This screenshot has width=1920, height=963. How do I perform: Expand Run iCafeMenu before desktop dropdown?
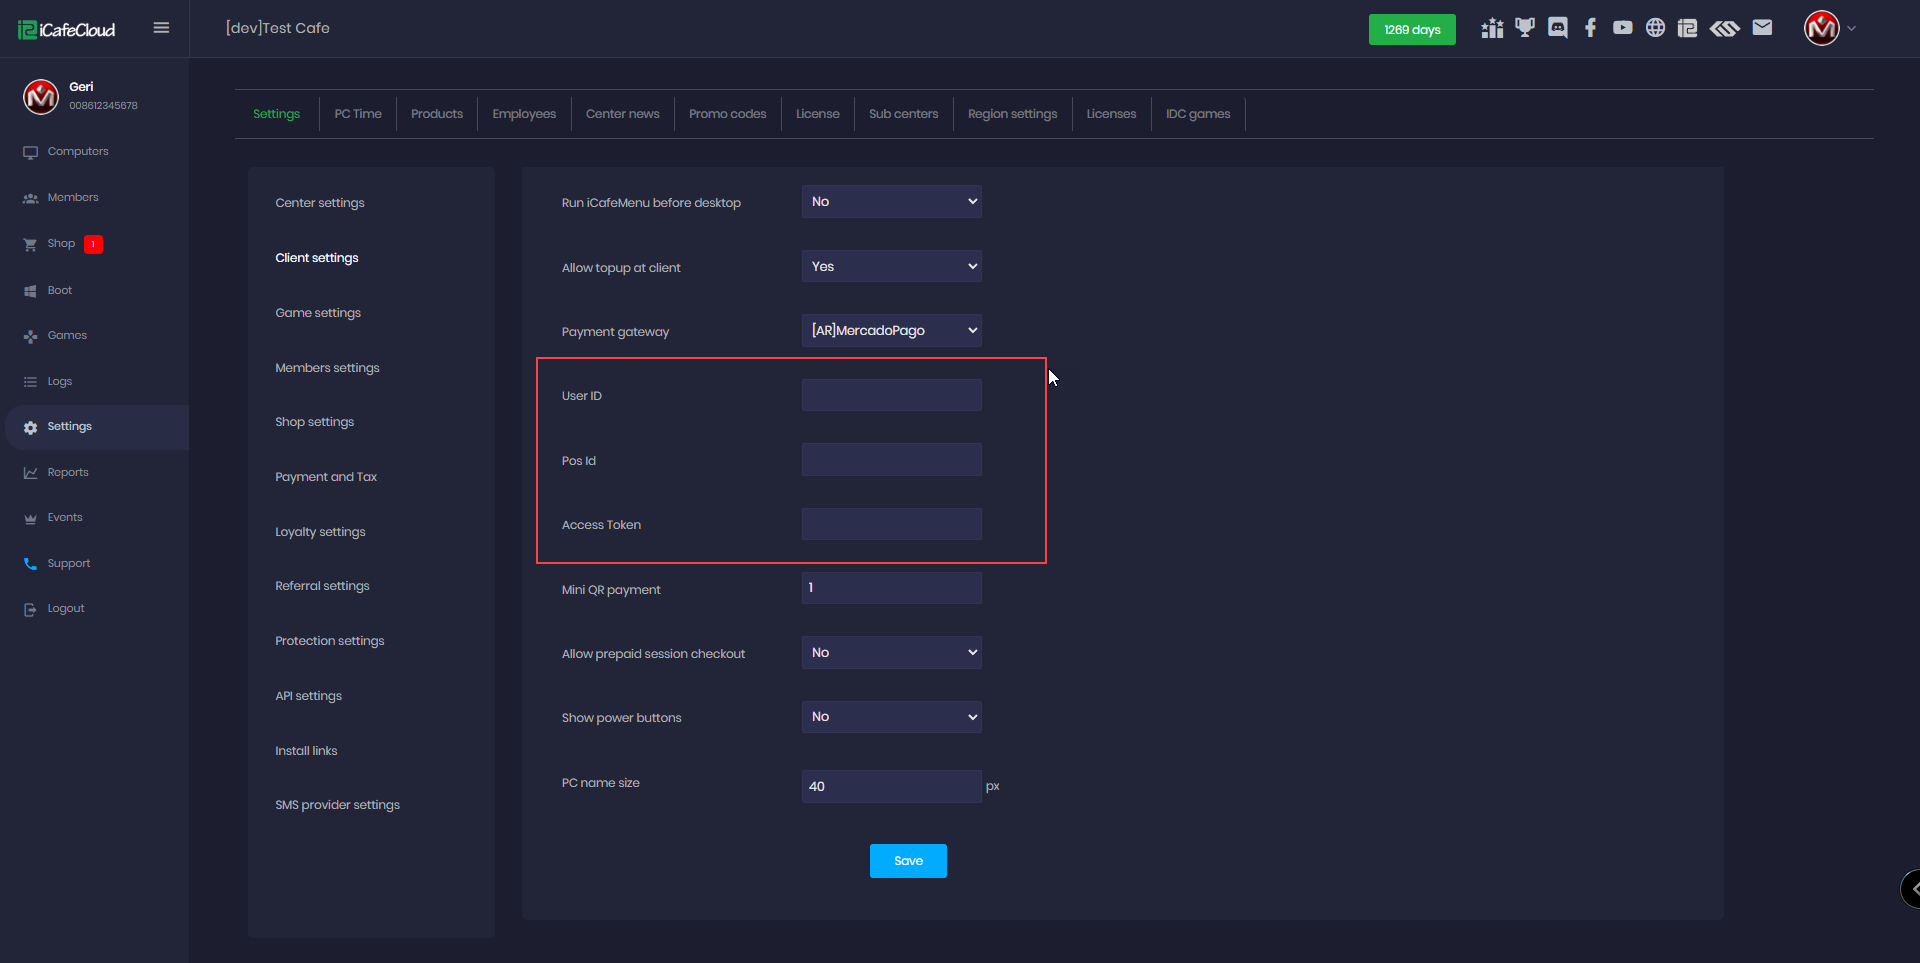[891, 202]
